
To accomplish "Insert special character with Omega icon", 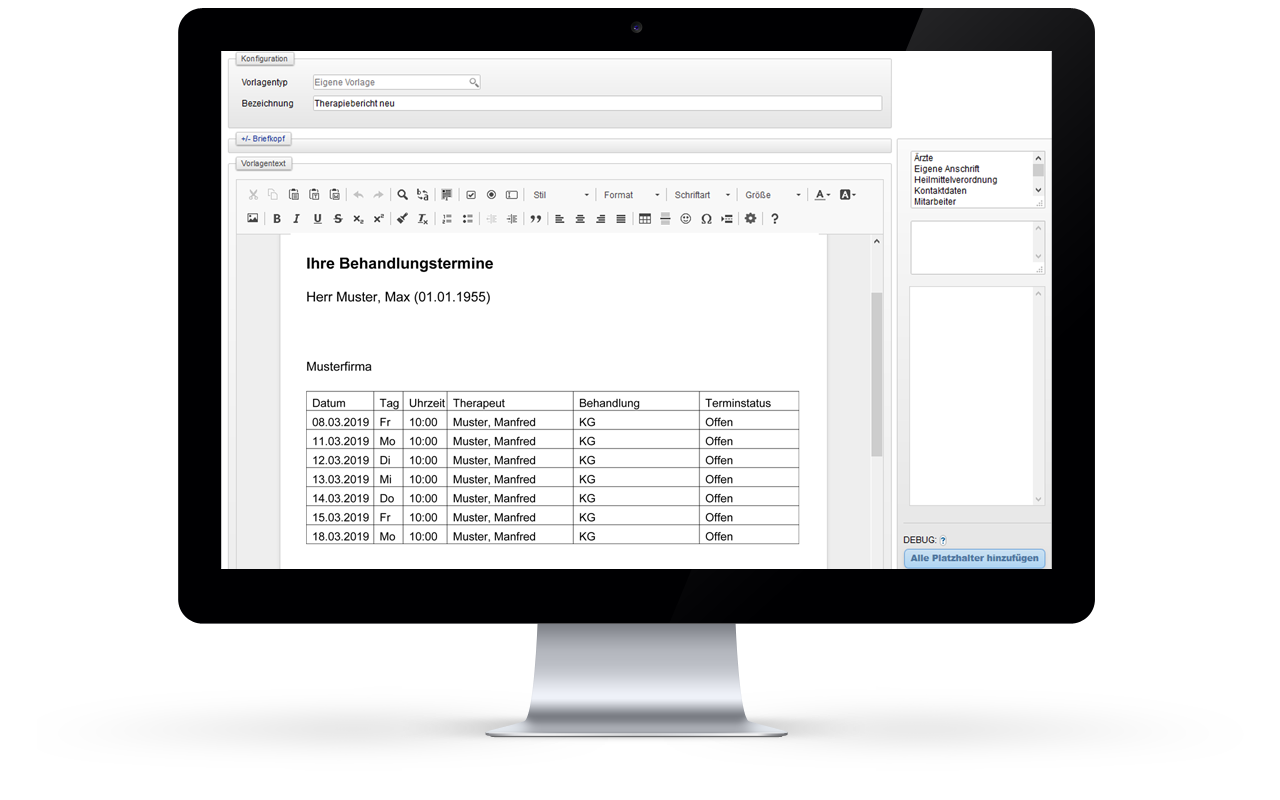I will tap(706, 219).
